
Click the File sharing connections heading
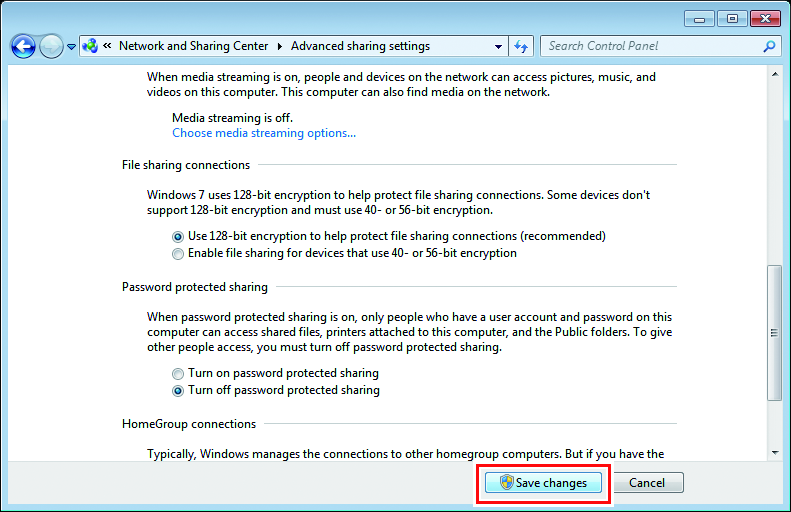[x=186, y=165]
